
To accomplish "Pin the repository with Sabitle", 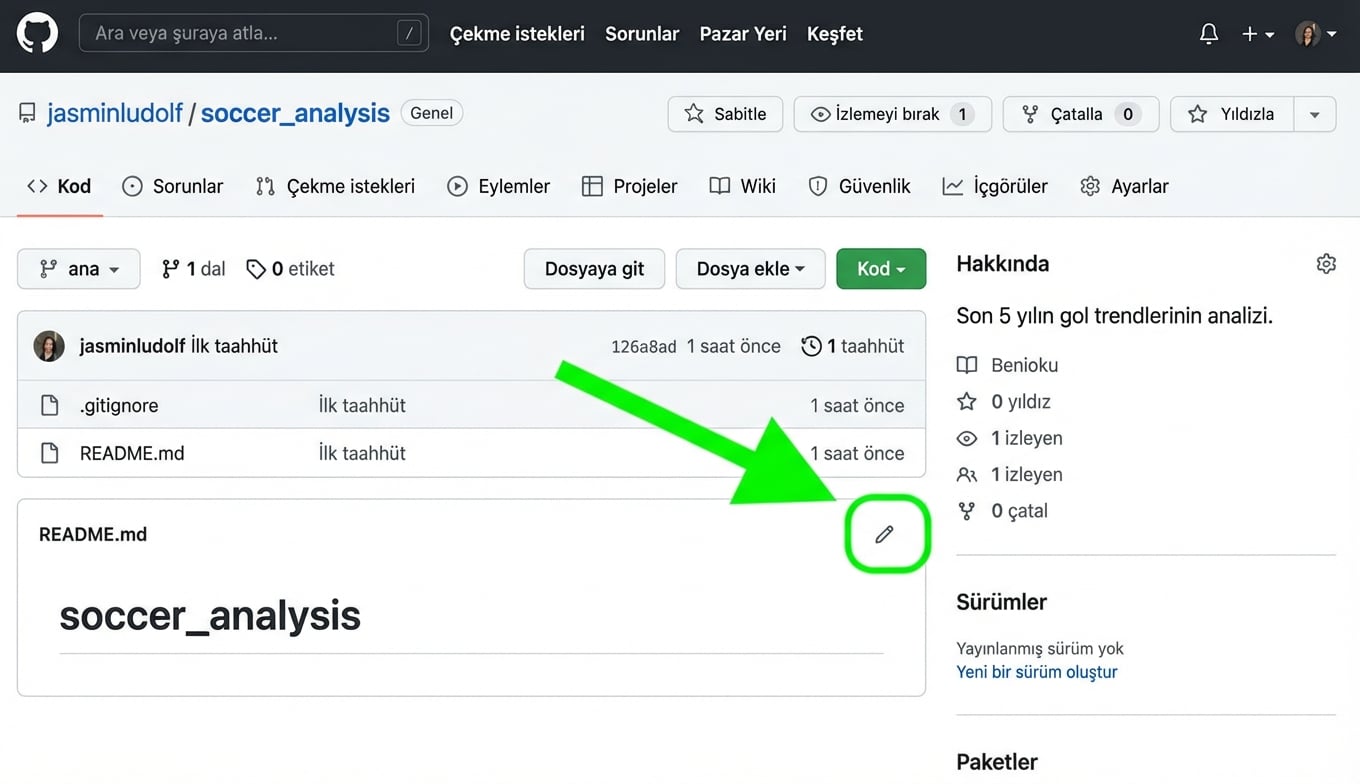I will pos(725,114).
